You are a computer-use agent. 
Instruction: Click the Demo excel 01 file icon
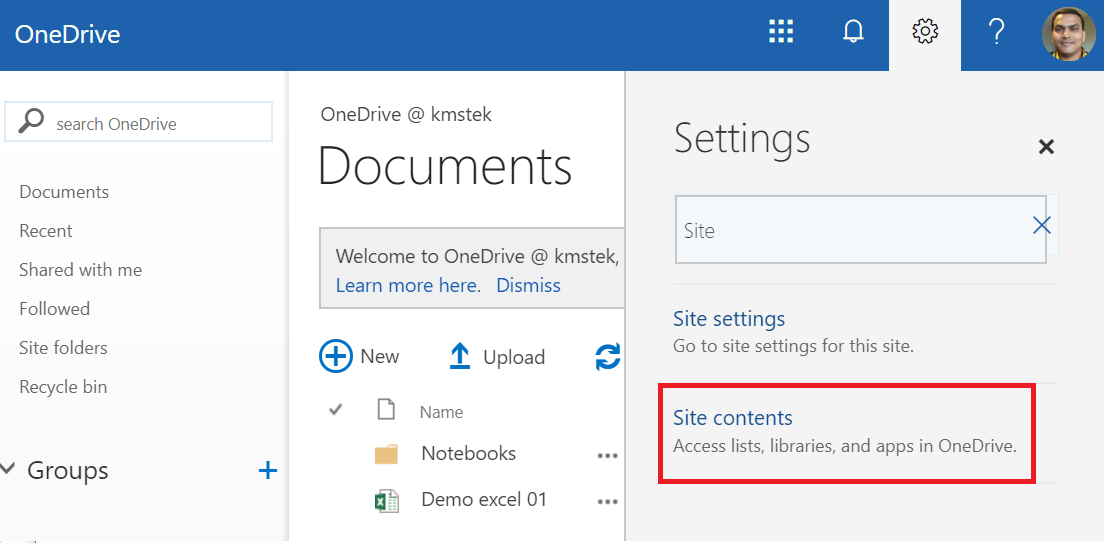point(387,500)
